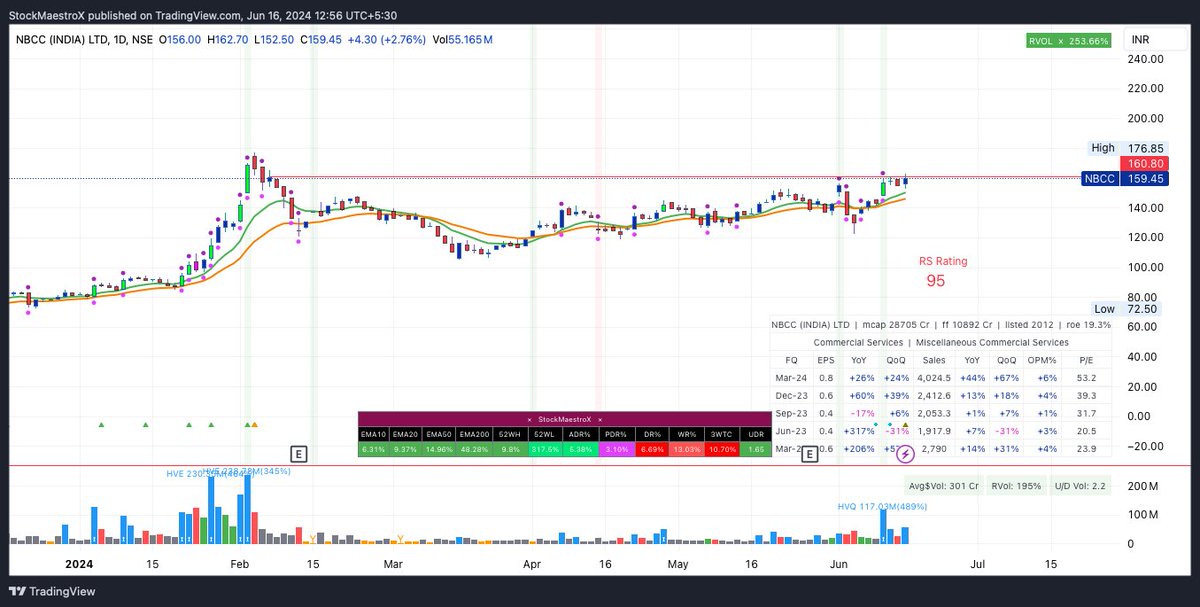Click the Dec-23 sales value 2,412.6
This screenshot has width=1200, height=607.
click(934, 396)
